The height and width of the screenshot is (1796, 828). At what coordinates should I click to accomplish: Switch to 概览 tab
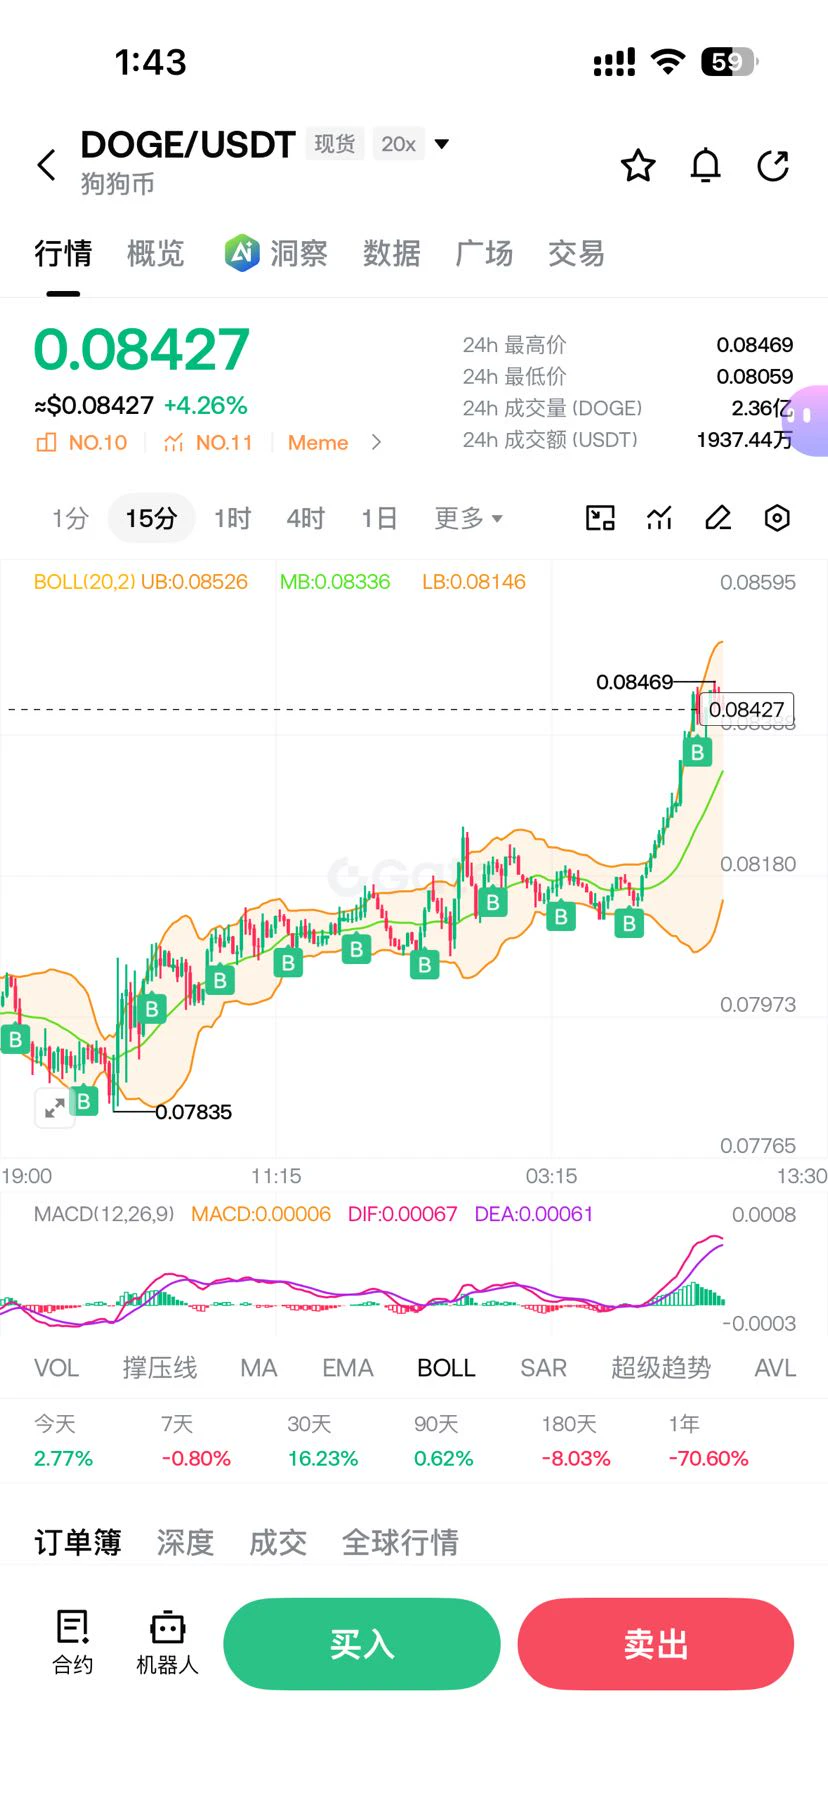click(156, 253)
